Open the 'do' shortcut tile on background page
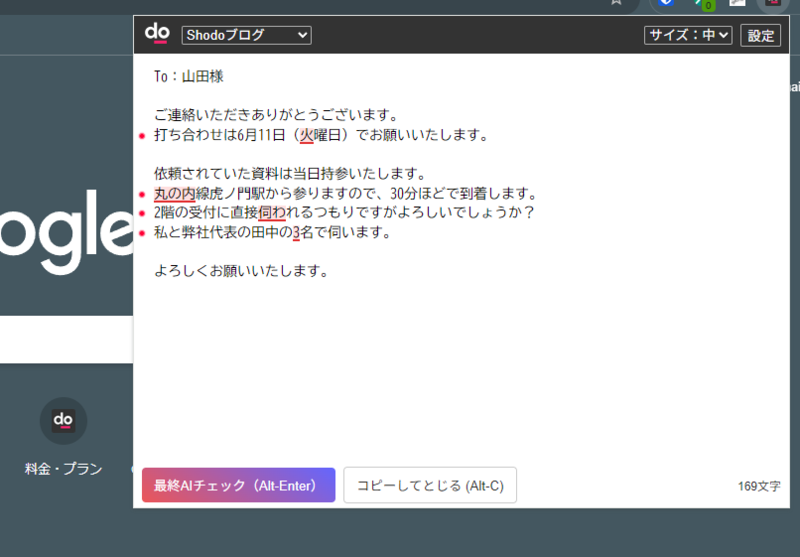 coord(63,420)
